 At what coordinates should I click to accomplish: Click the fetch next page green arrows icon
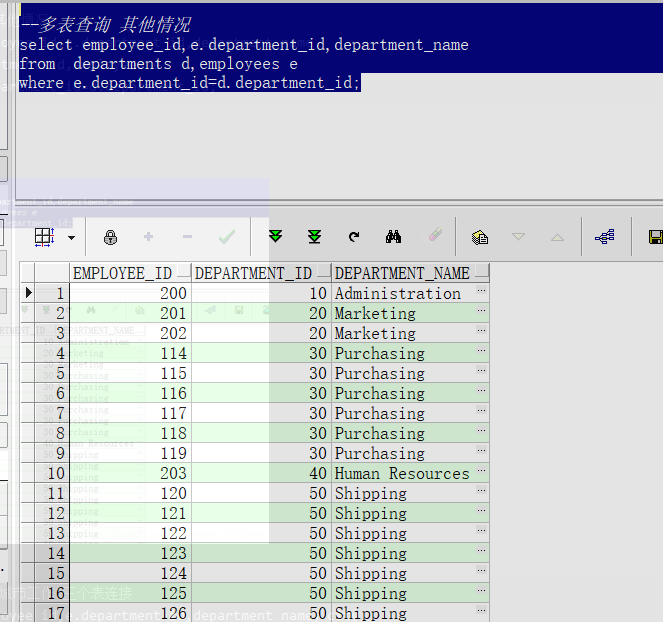coord(276,236)
